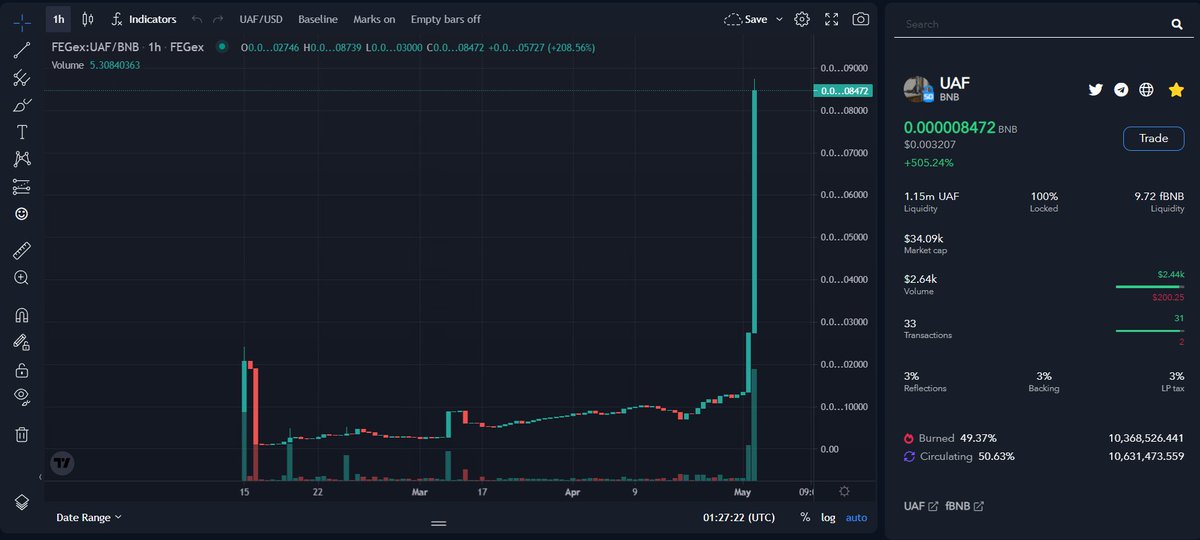Screen dimensions: 1200x540
Task: Select the ruler measure tool
Action: point(21,250)
